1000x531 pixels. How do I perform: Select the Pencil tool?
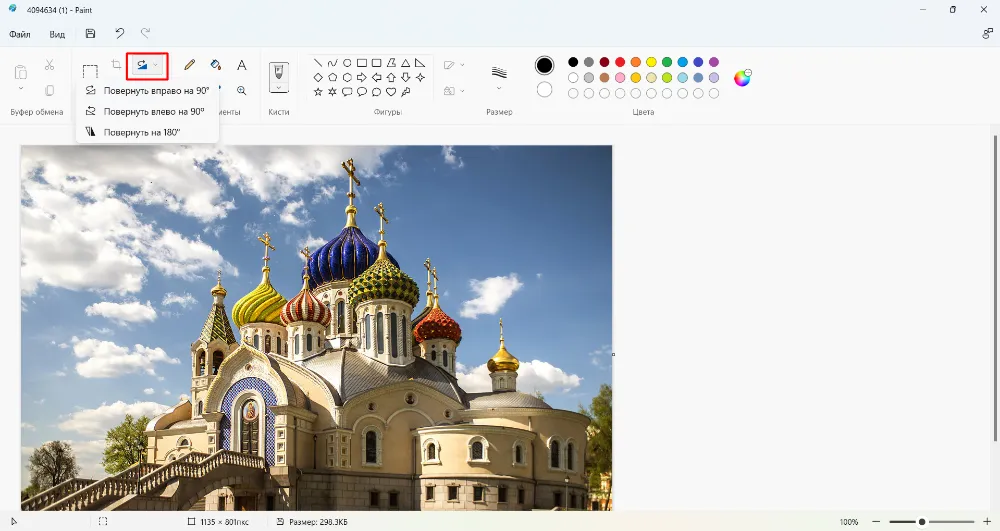coord(189,65)
